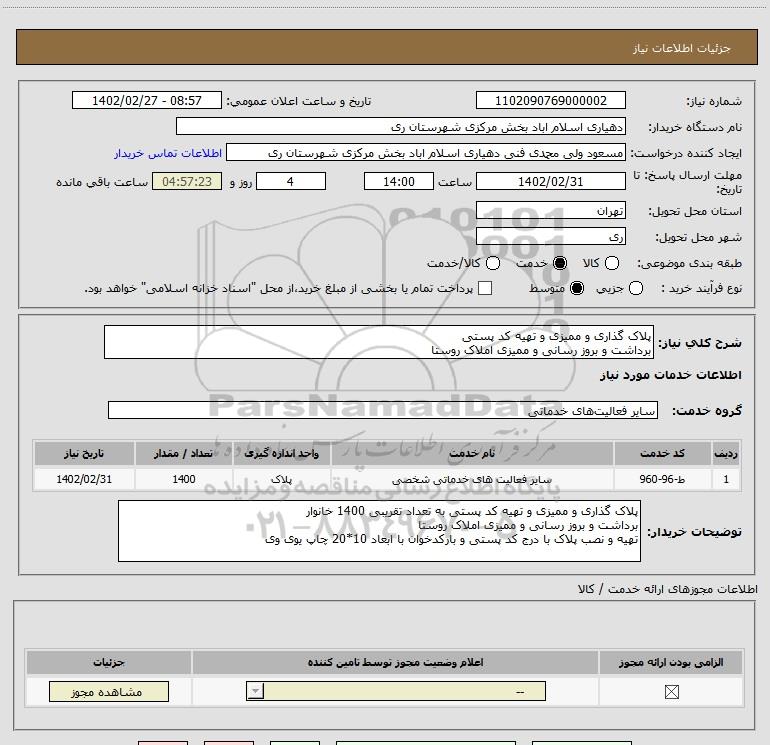The image size is (770, 745).
Task: Click the اطلاعات خدمات مورد نیاز section heading
Action: [670, 375]
